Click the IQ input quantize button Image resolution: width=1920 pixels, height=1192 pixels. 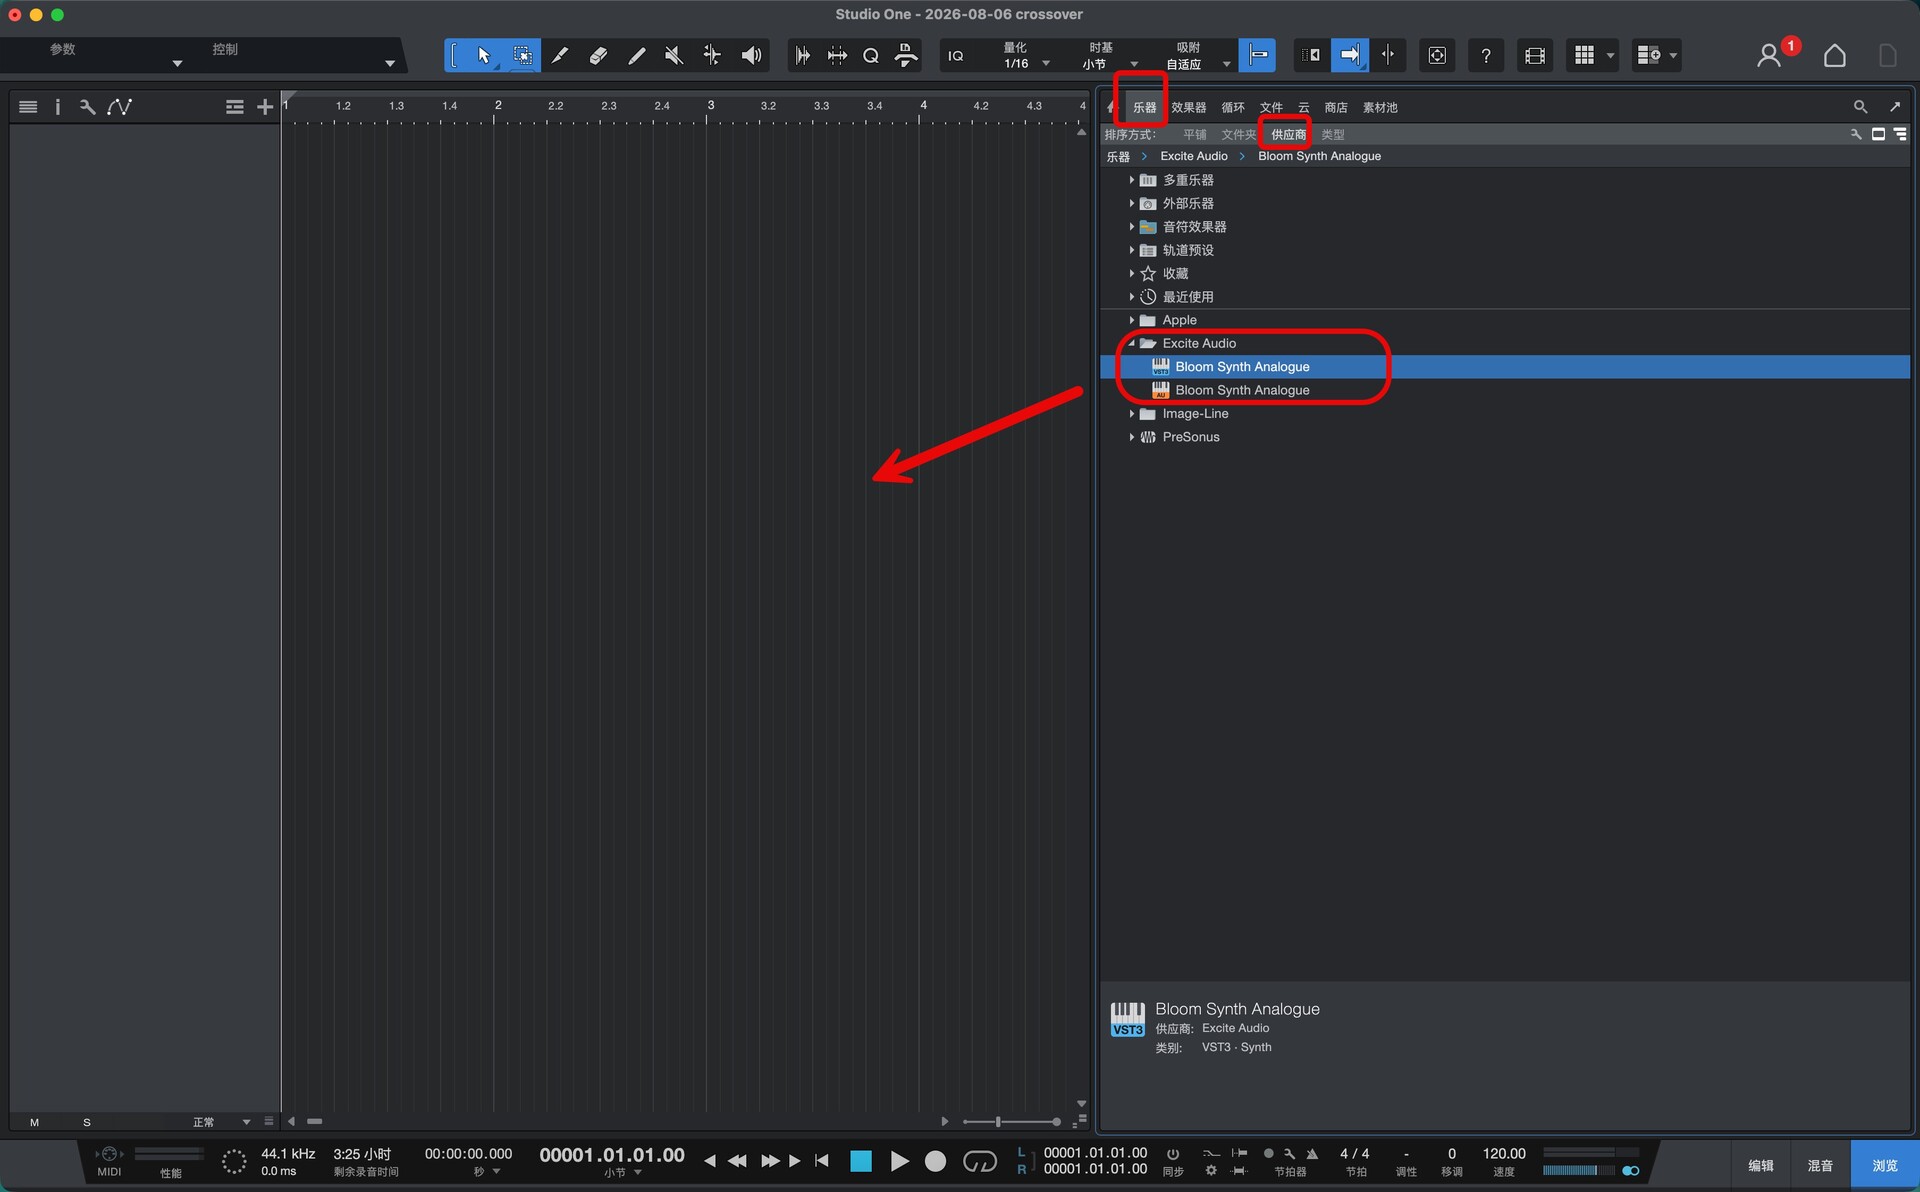point(956,56)
